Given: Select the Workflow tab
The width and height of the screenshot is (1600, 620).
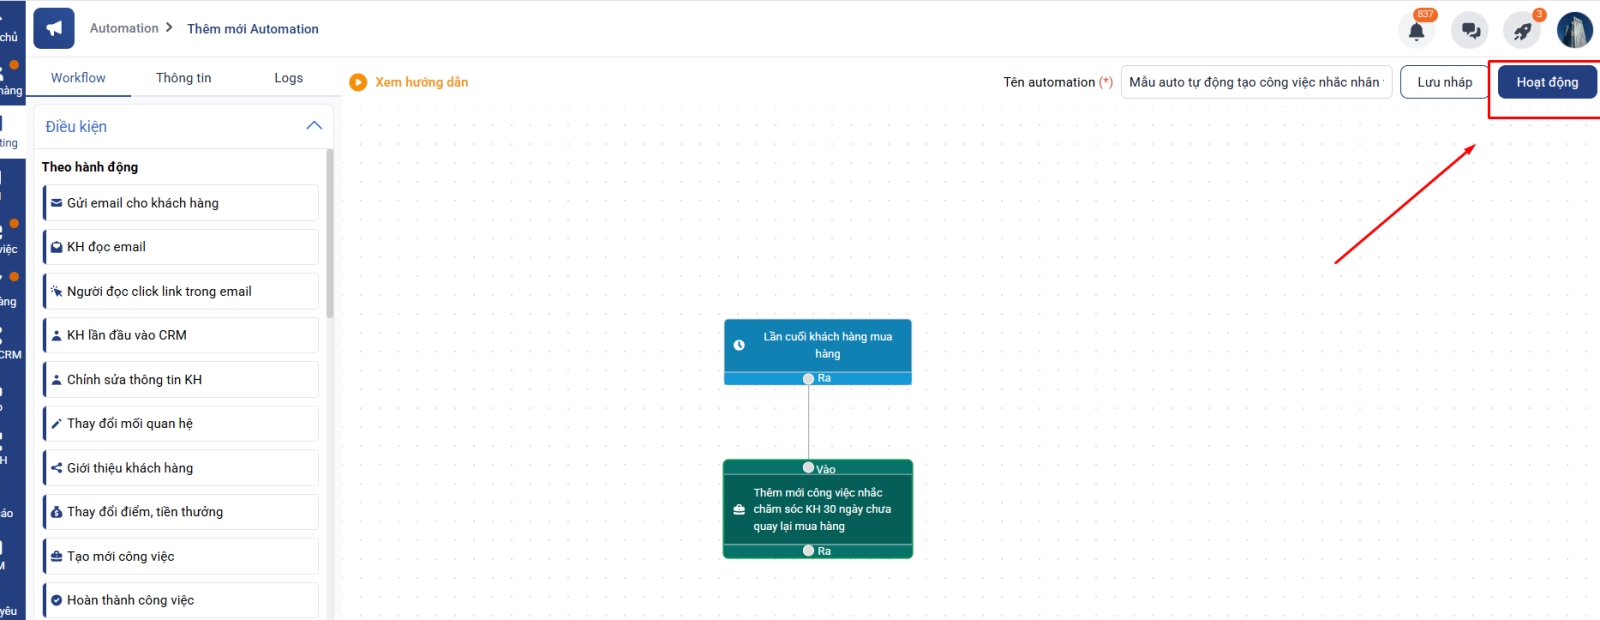Looking at the screenshot, I should [x=78, y=78].
